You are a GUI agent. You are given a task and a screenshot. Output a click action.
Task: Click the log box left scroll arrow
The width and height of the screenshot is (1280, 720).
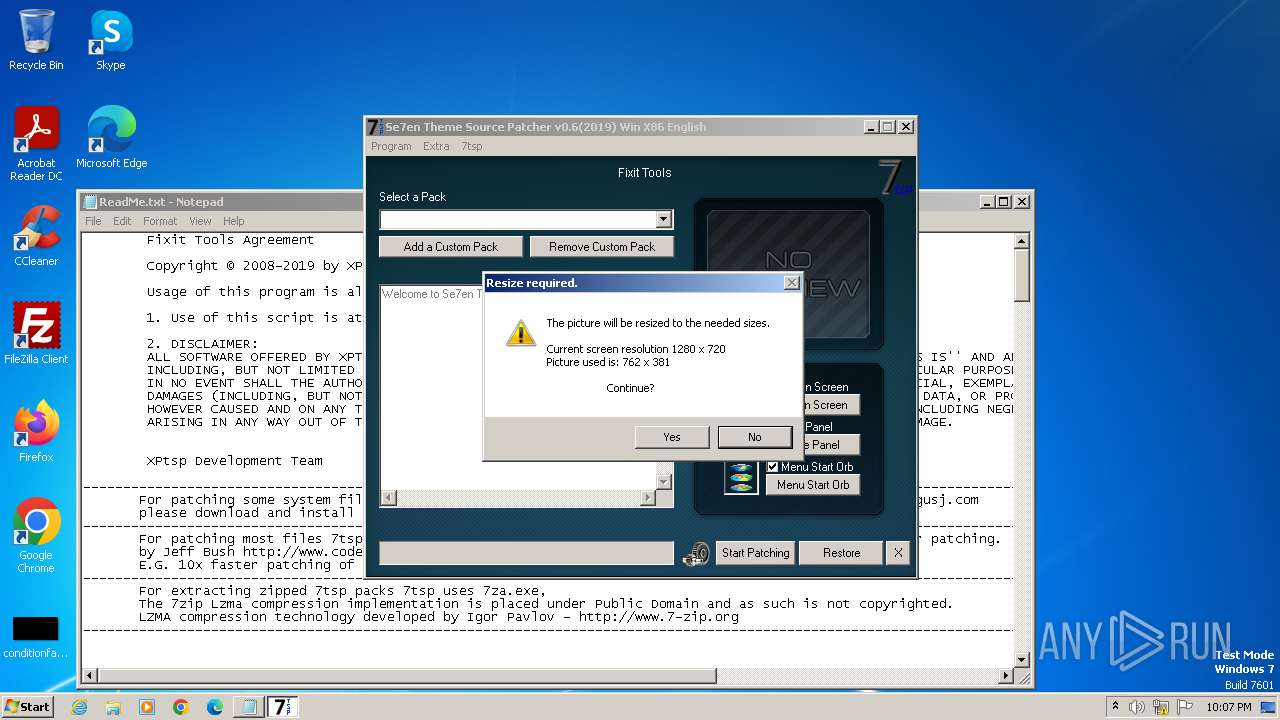pyautogui.click(x=388, y=498)
